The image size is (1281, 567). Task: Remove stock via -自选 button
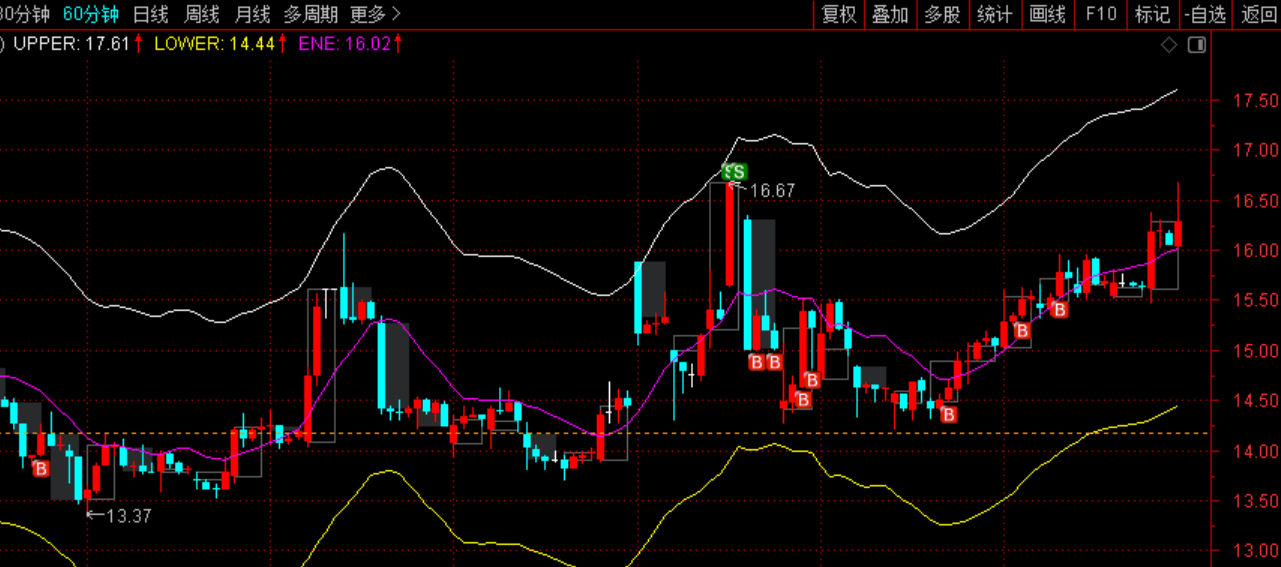pos(1205,14)
